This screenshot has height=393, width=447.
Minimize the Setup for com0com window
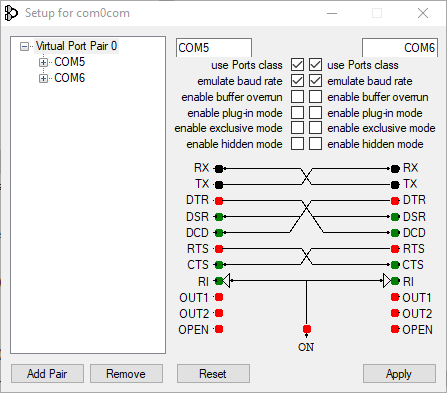pyautogui.click(x=332, y=13)
